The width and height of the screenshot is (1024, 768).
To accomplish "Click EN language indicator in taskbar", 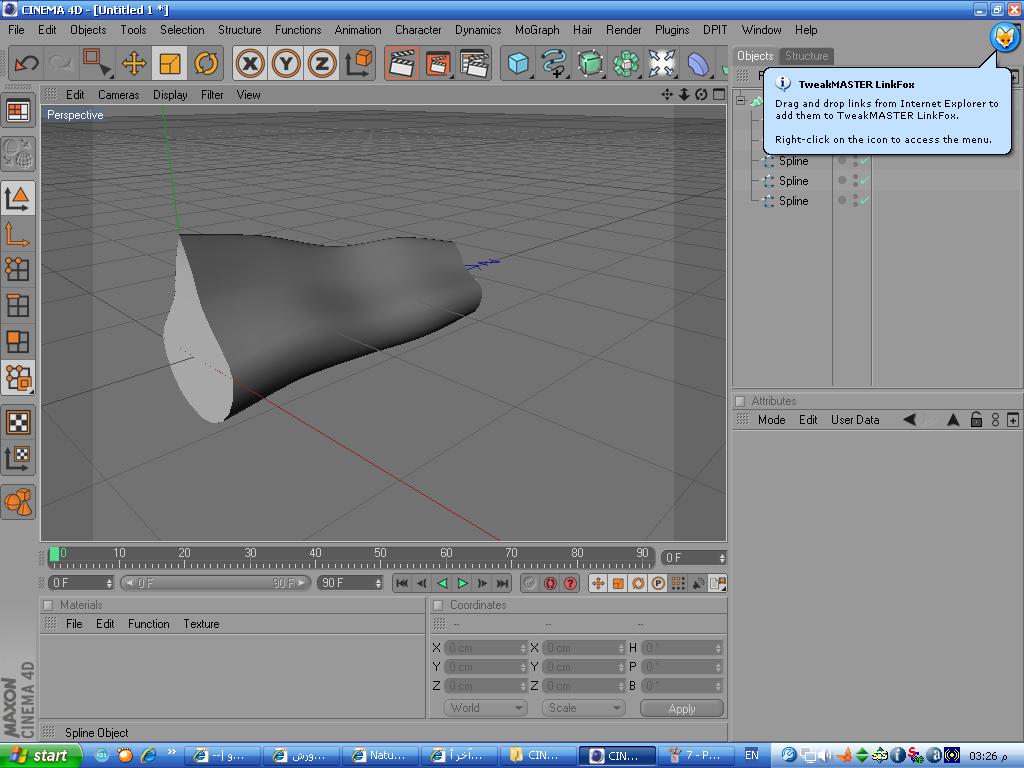I will 752,756.
